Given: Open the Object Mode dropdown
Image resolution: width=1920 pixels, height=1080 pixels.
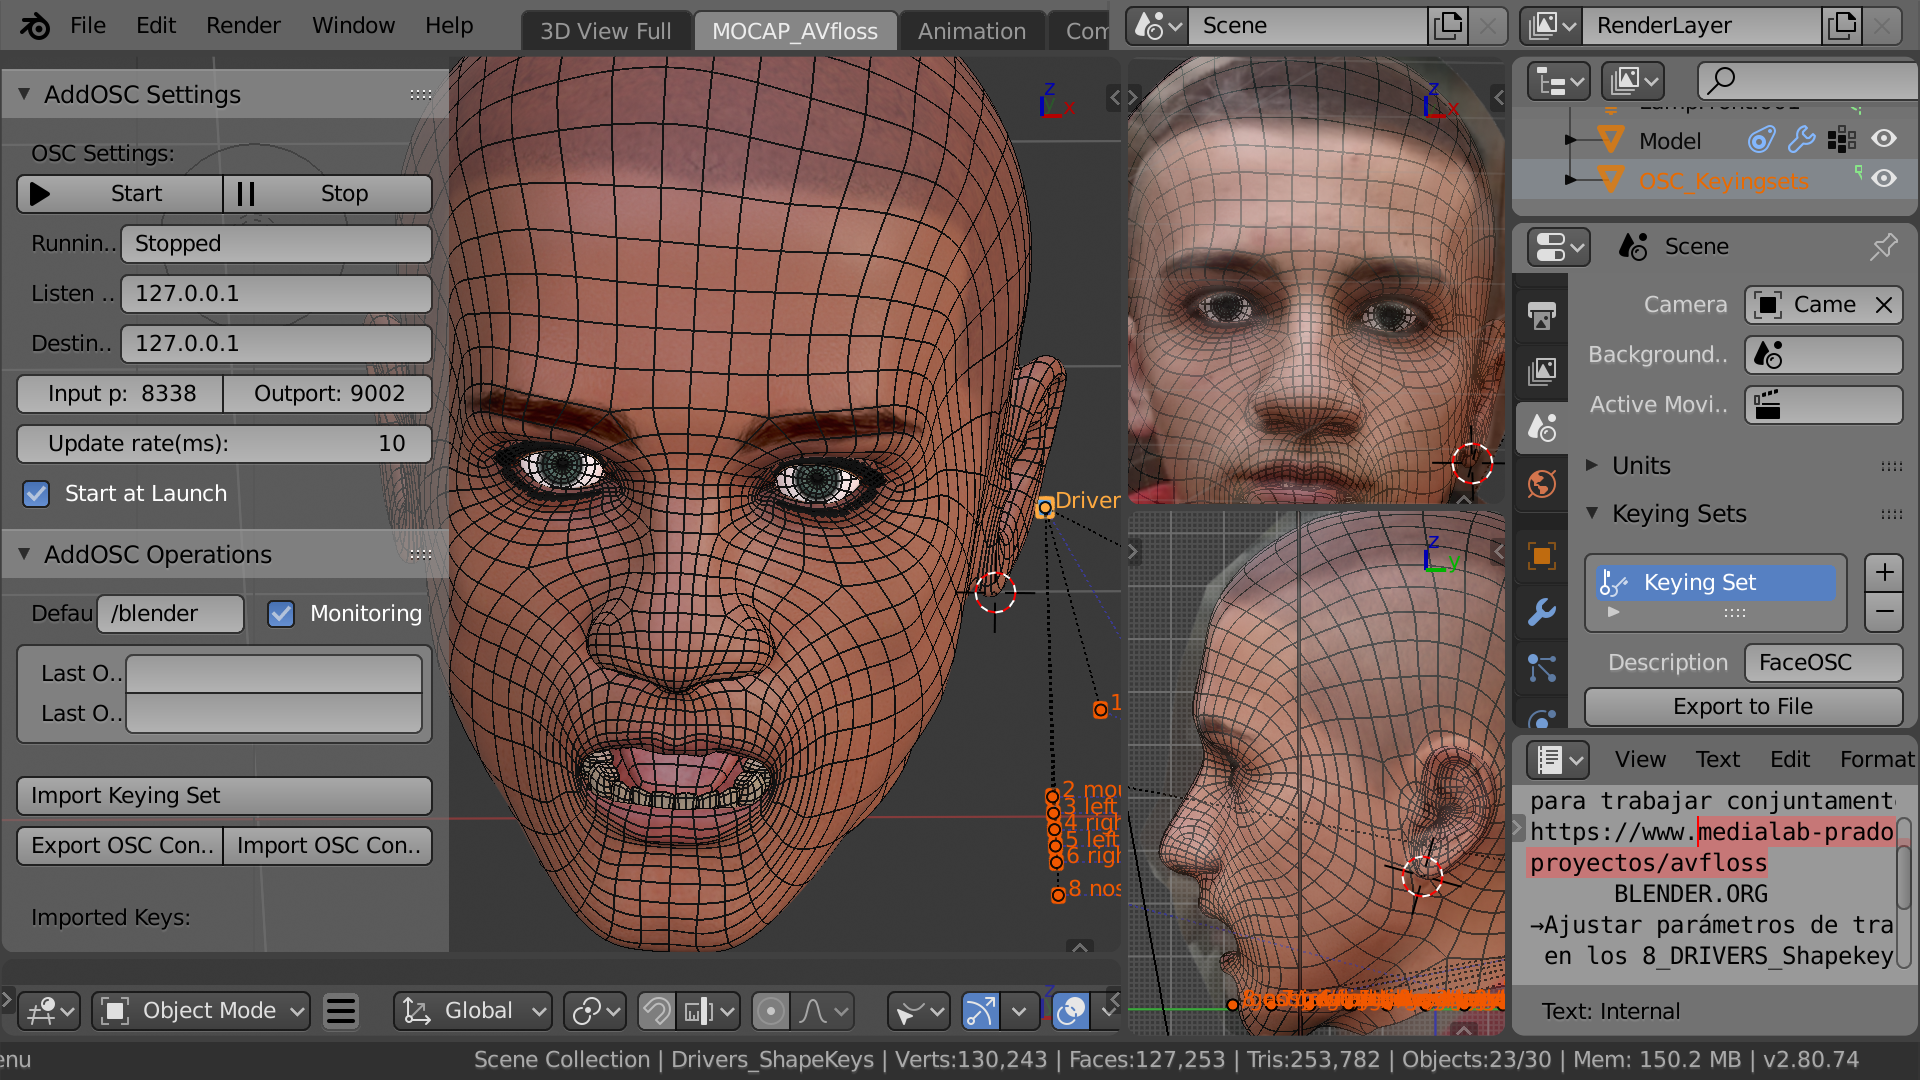Looking at the screenshot, I should coord(201,1011).
